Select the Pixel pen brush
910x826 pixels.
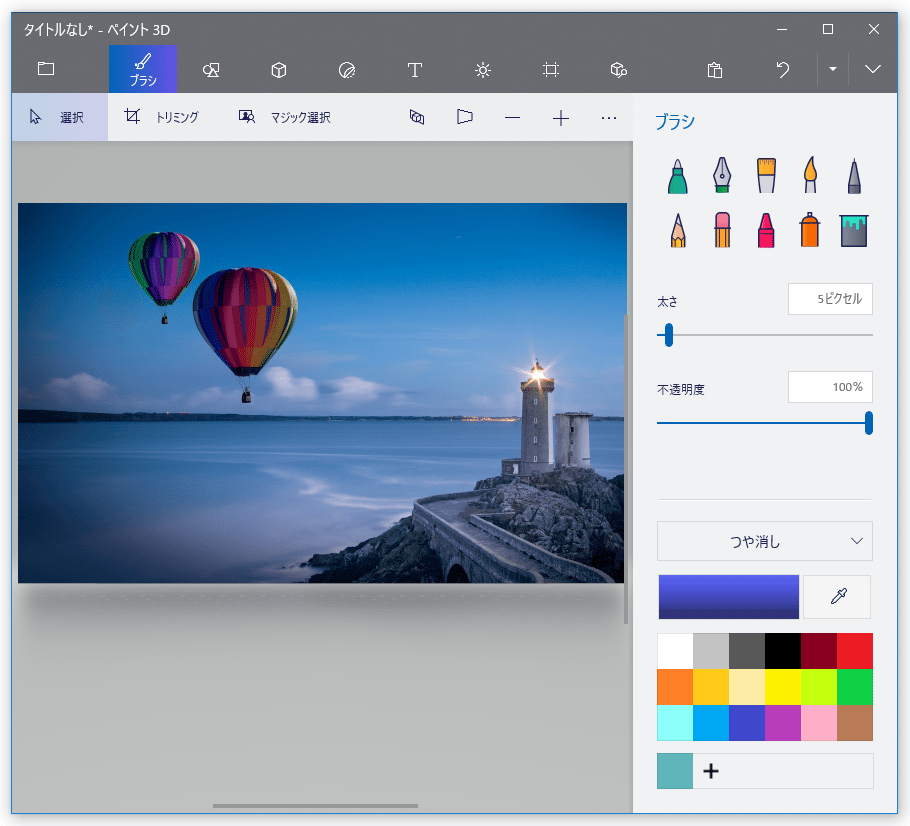854,176
